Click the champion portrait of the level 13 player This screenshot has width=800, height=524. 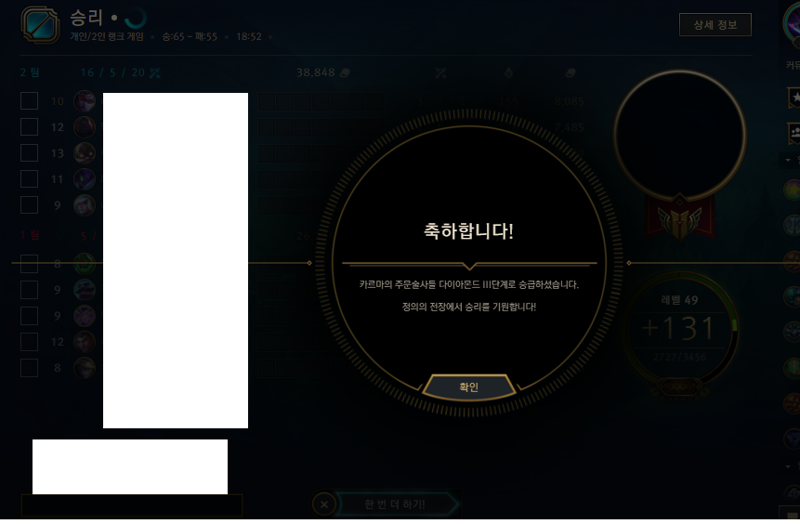pyautogui.click(x=84, y=153)
